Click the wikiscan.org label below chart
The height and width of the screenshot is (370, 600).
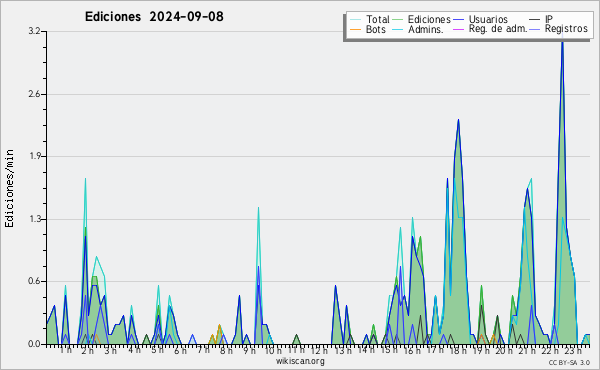[300, 361]
